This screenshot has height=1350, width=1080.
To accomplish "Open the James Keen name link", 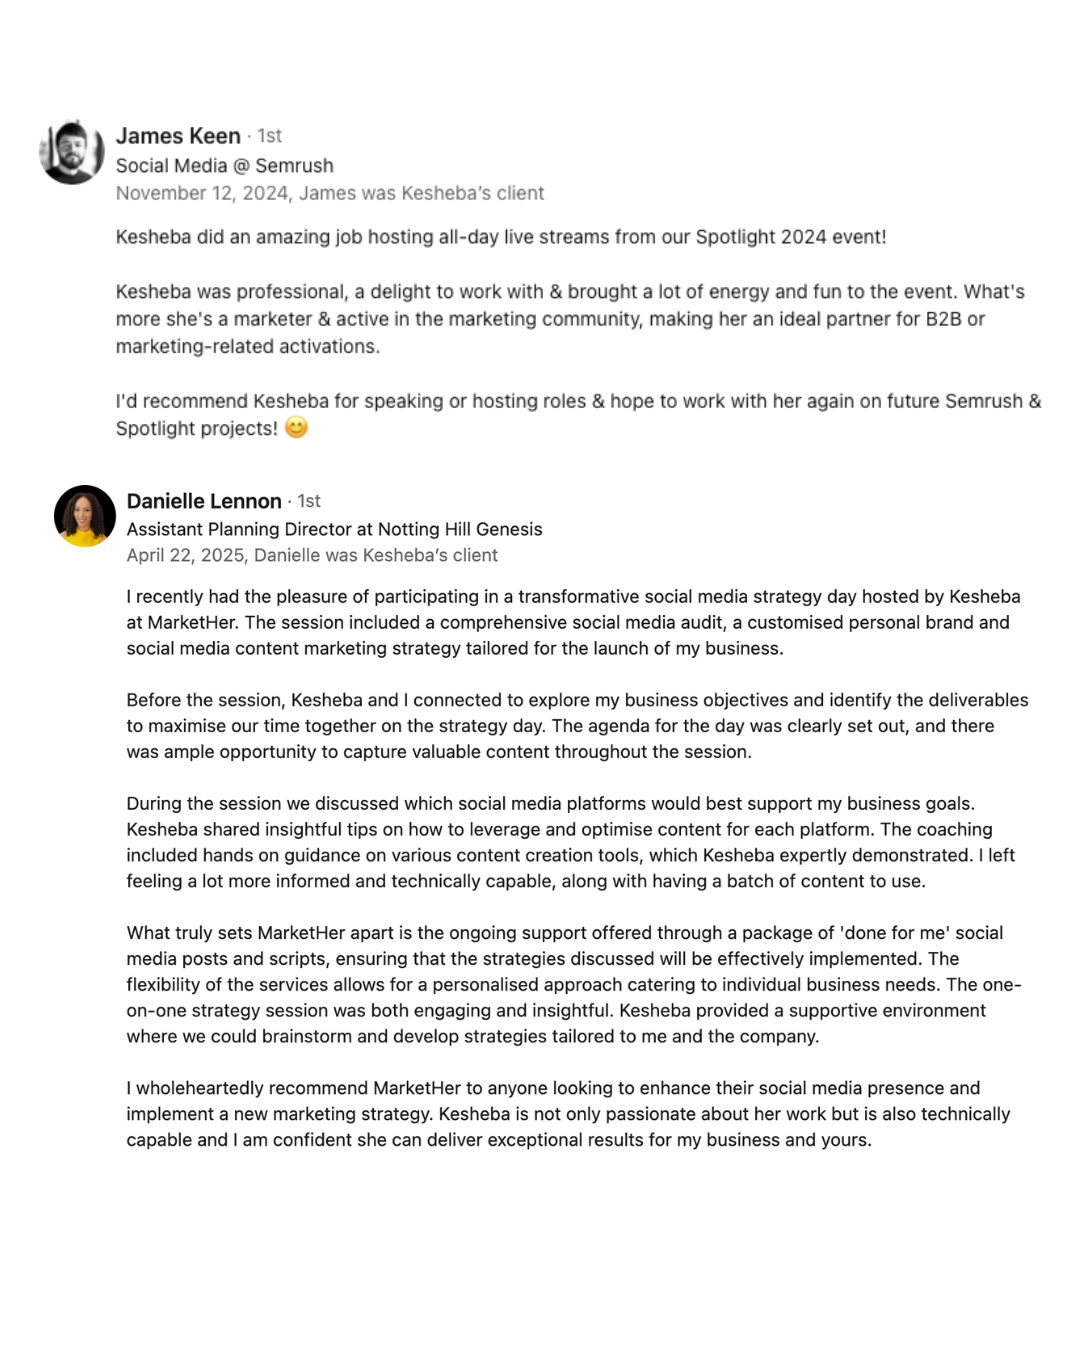I will (x=178, y=136).
